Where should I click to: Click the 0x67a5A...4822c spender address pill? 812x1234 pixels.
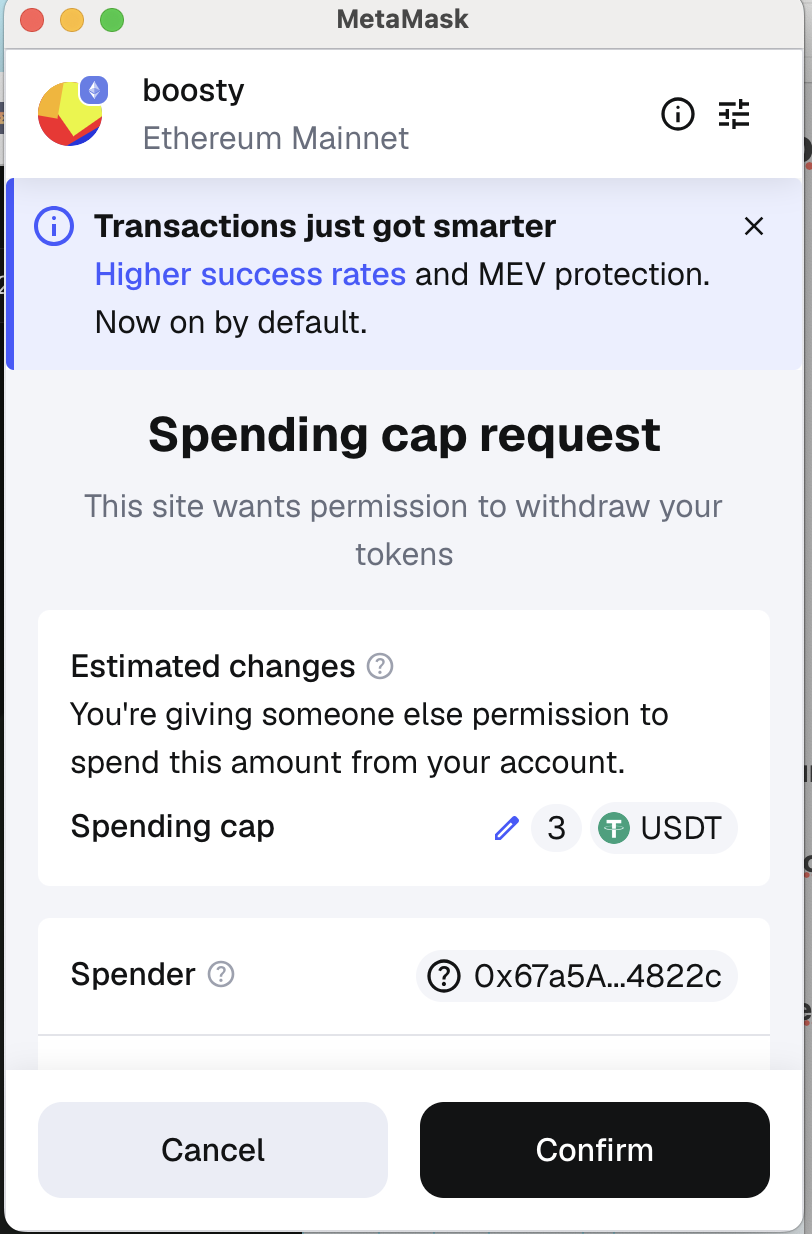[x=577, y=975]
